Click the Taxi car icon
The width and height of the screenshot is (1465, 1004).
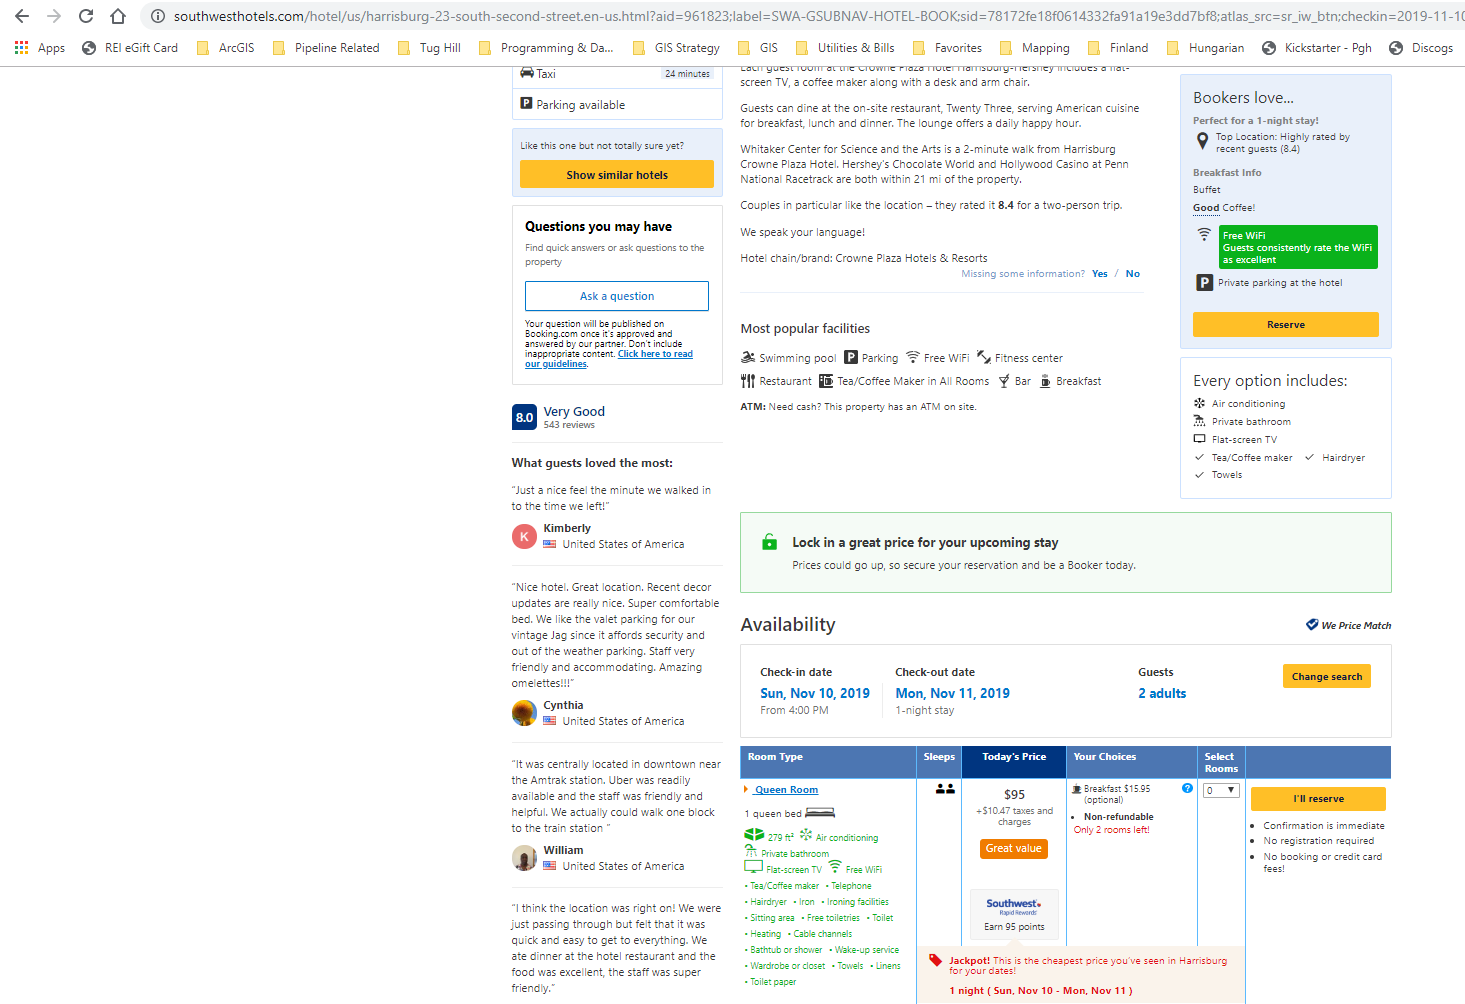click(x=527, y=73)
